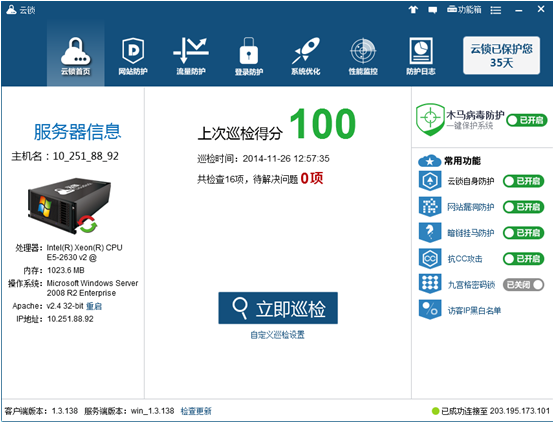Select the 流量防护 traffic icon
The width and height of the screenshot is (553, 423).
tap(191, 50)
